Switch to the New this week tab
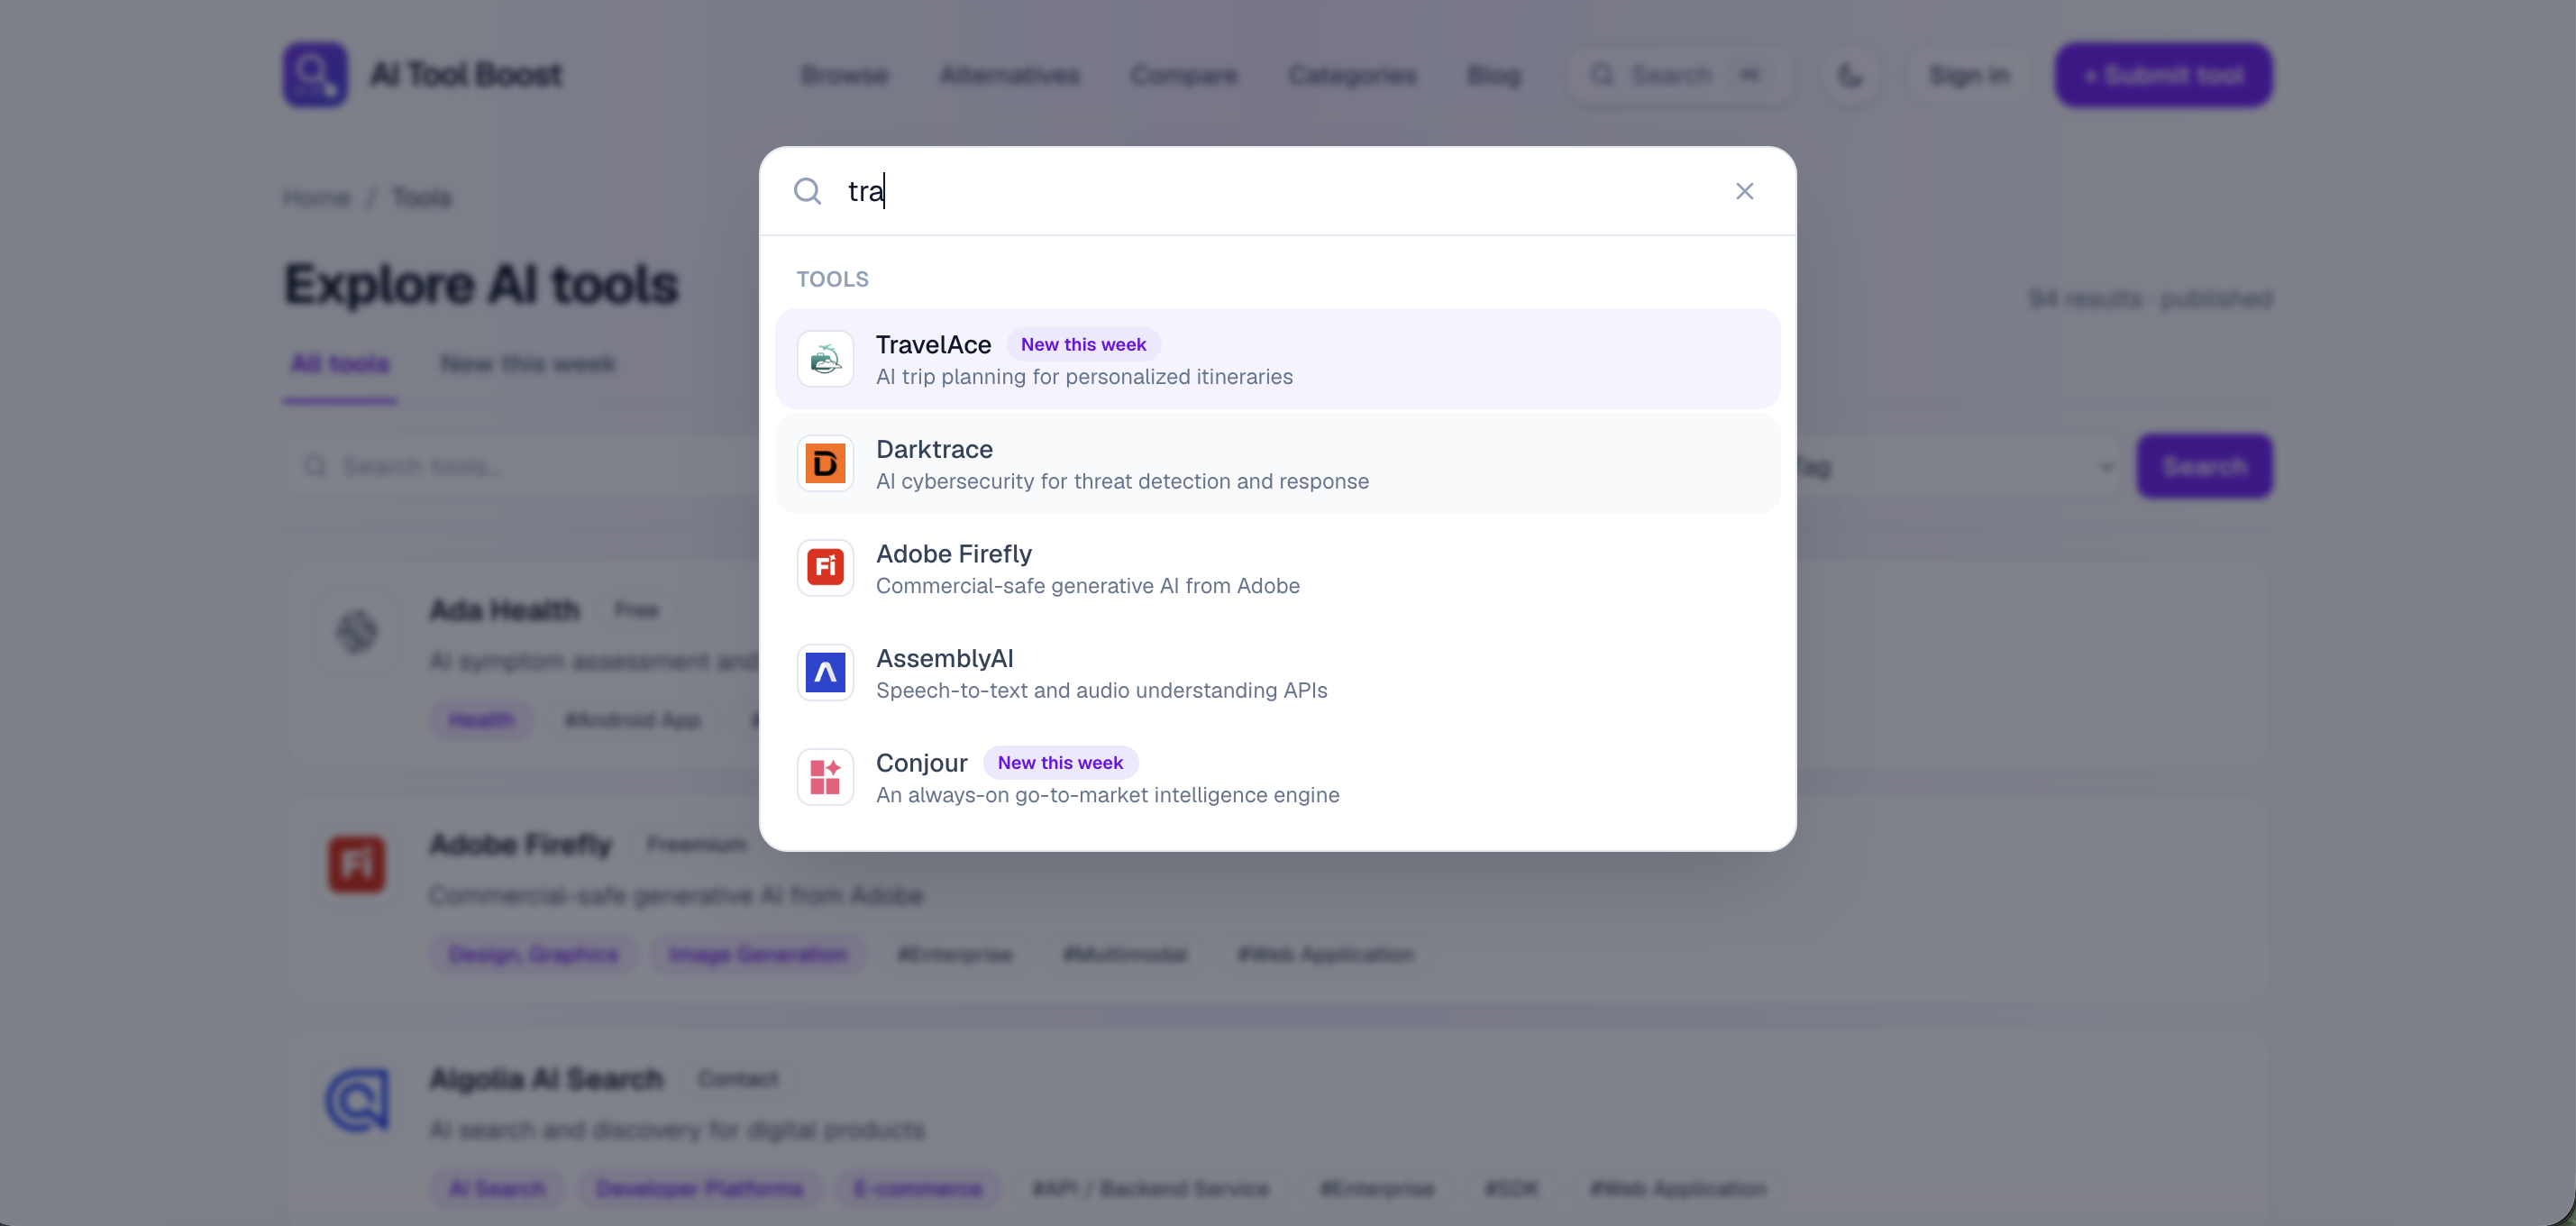The height and width of the screenshot is (1226, 2576). 528,364
